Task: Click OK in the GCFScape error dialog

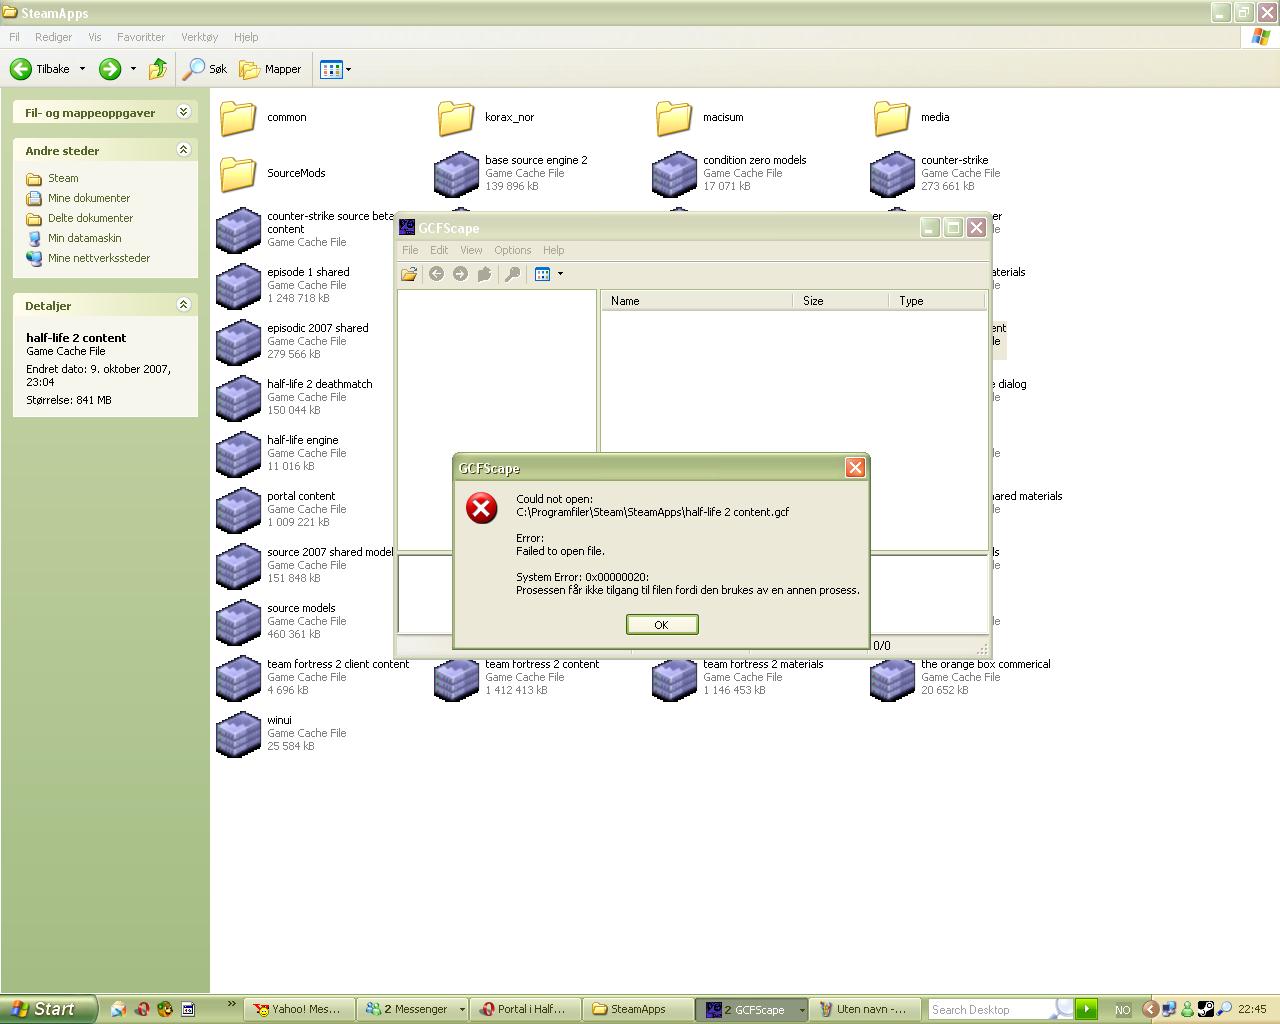Action: point(661,624)
